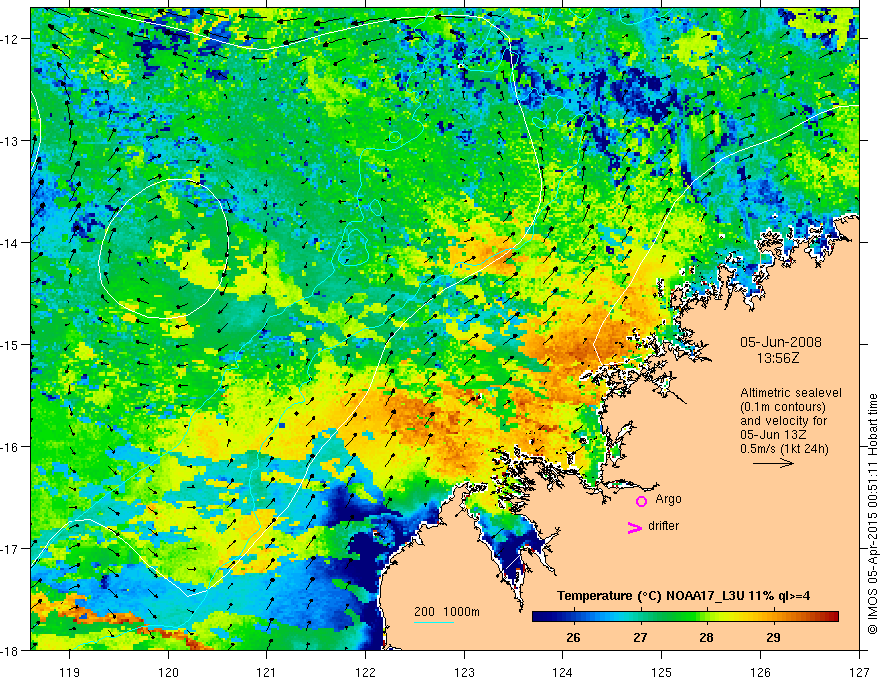Click the temperature color bar near 29
This screenshot has height=680, width=880.
click(x=773, y=617)
